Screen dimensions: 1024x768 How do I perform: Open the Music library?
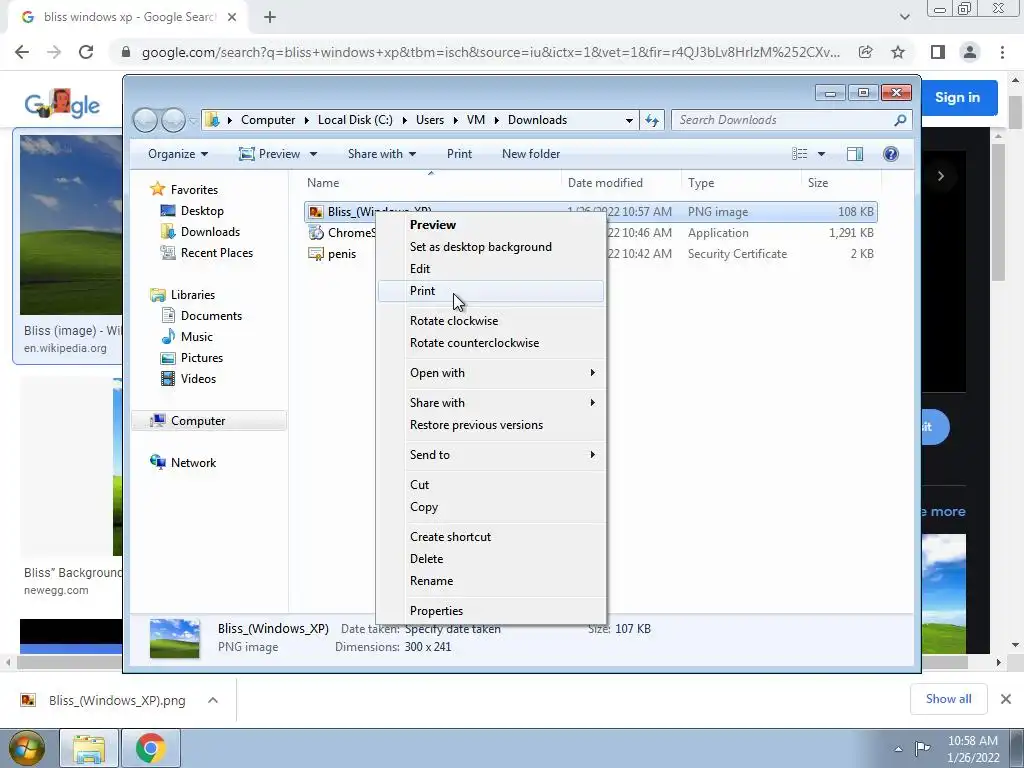(x=197, y=337)
